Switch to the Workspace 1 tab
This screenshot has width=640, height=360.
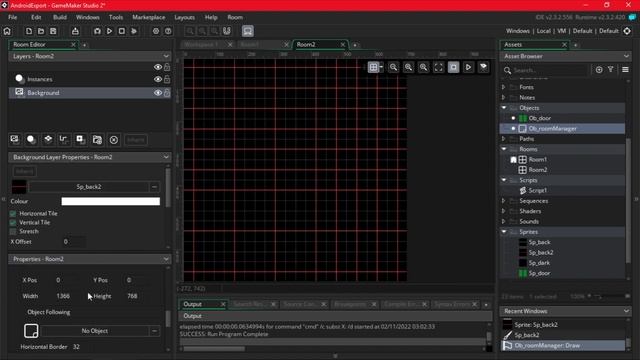[202, 44]
